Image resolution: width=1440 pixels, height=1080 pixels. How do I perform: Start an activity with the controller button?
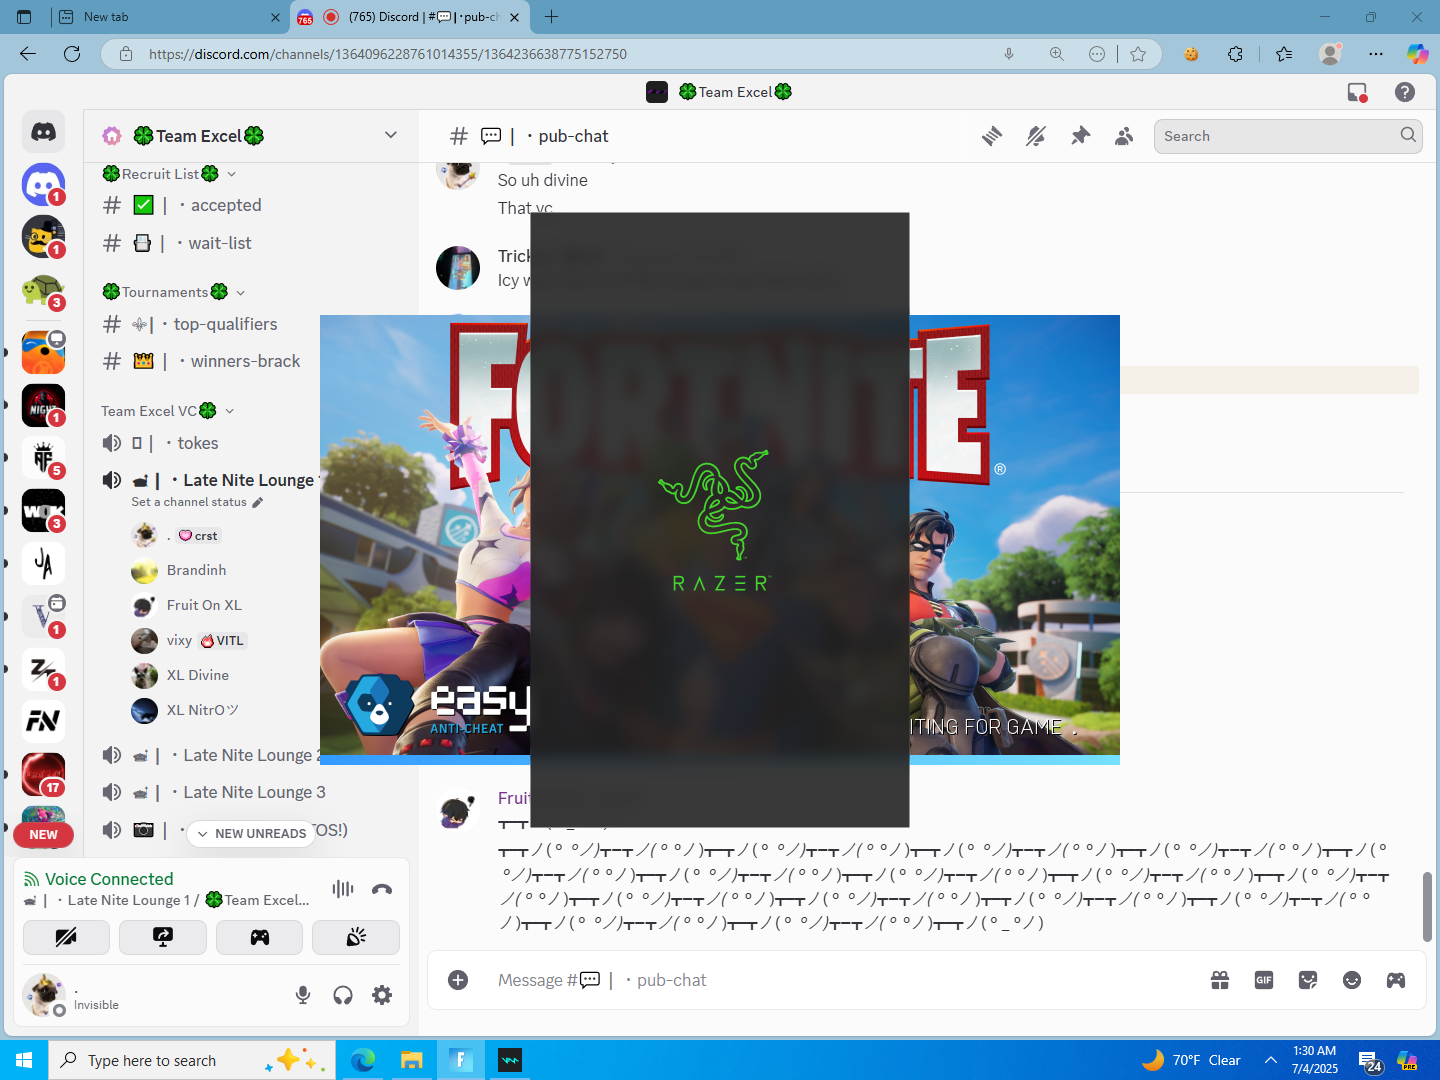pyautogui.click(x=260, y=937)
